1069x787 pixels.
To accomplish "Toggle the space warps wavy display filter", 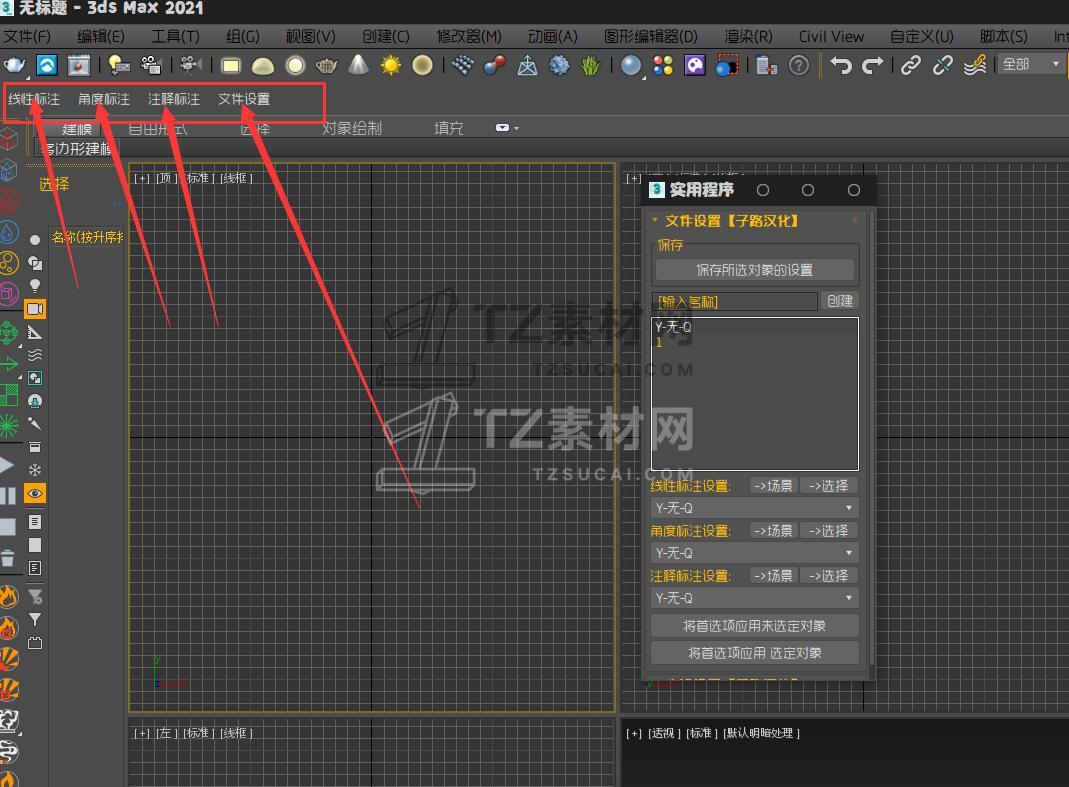I will tap(35, 355).
